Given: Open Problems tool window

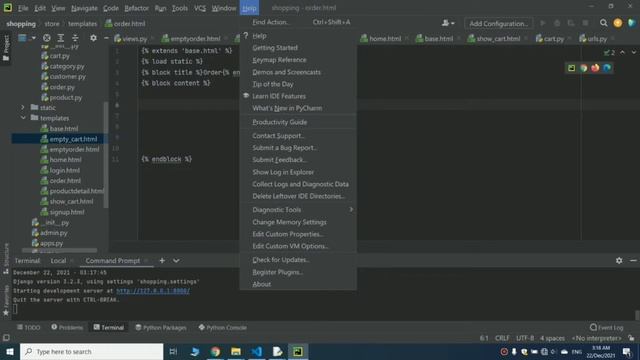Looking at the screenshot, I should pyautogui.click(x=67, y=328).
